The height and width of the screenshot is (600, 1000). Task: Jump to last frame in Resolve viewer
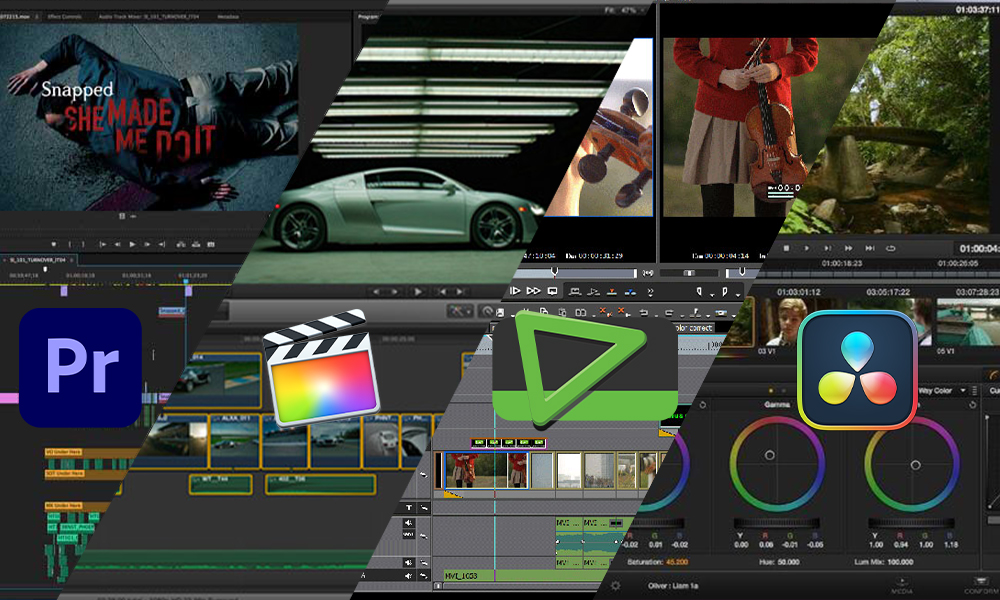869,248
